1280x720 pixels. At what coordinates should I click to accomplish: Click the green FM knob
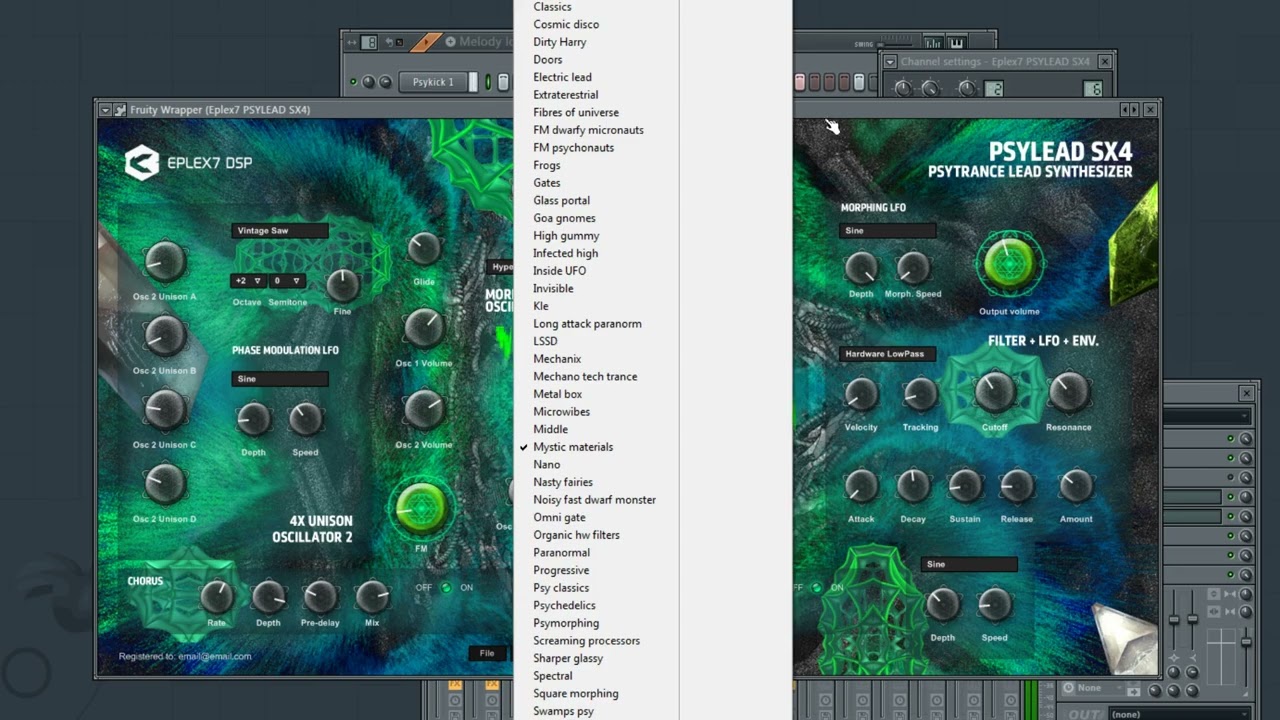click(421, 507)
